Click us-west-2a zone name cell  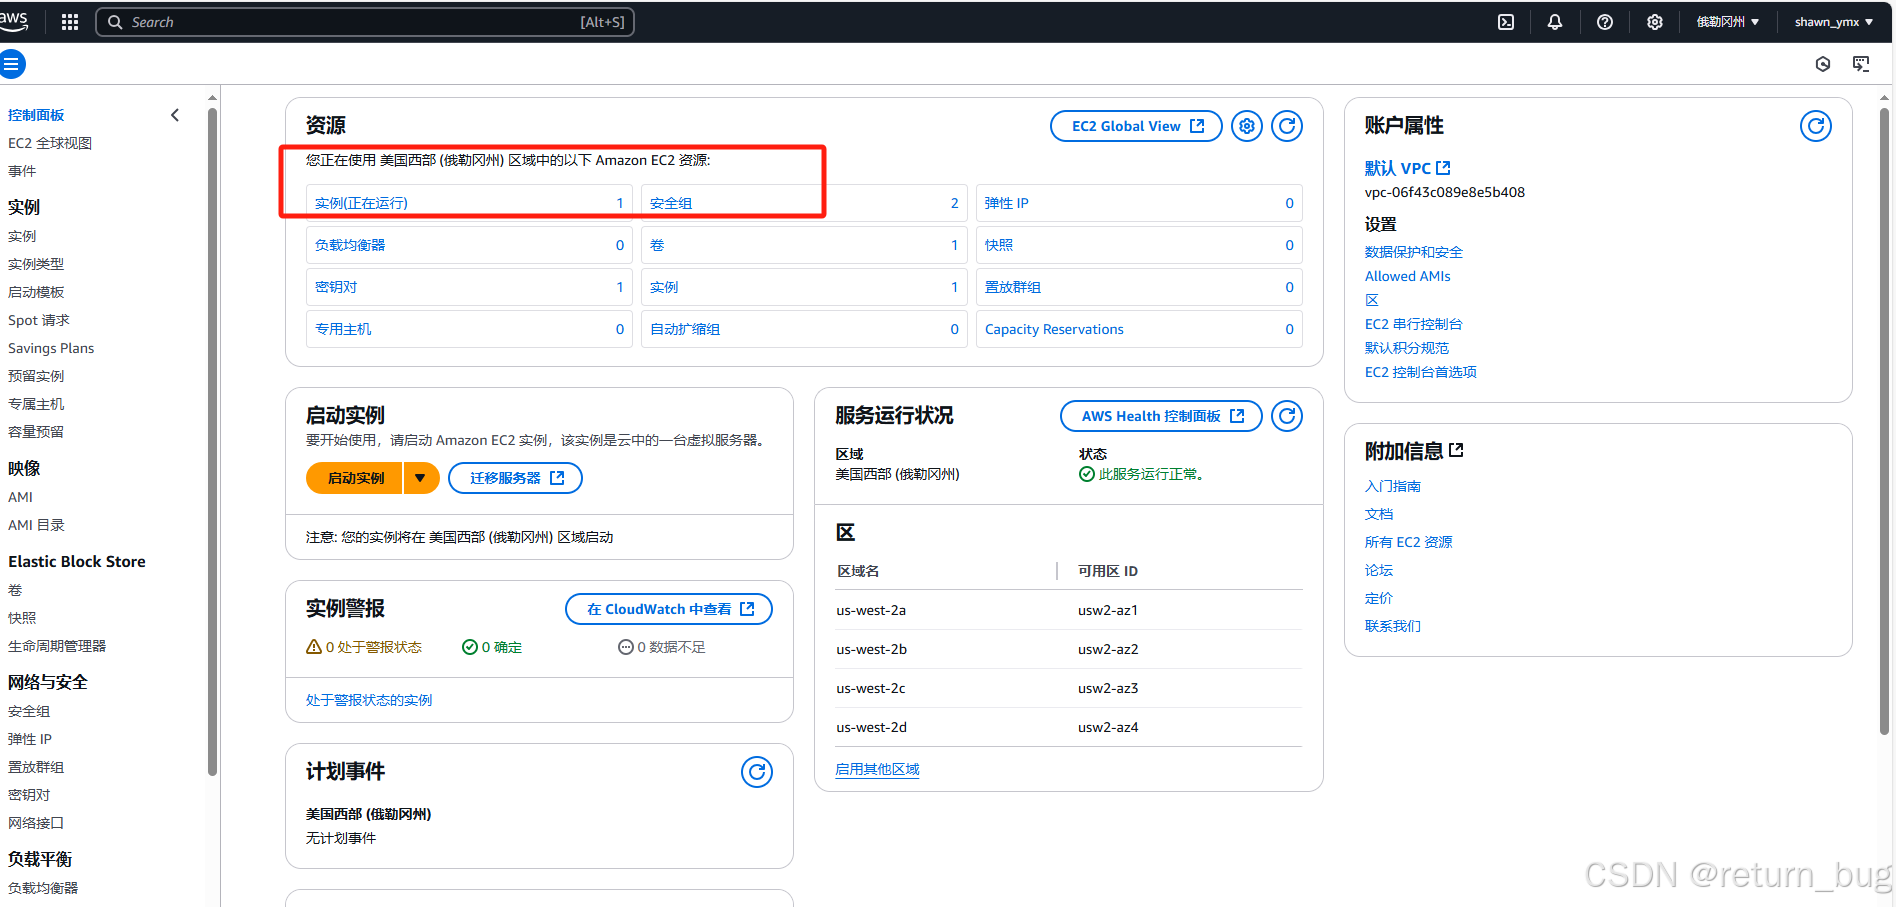(871, 610)
